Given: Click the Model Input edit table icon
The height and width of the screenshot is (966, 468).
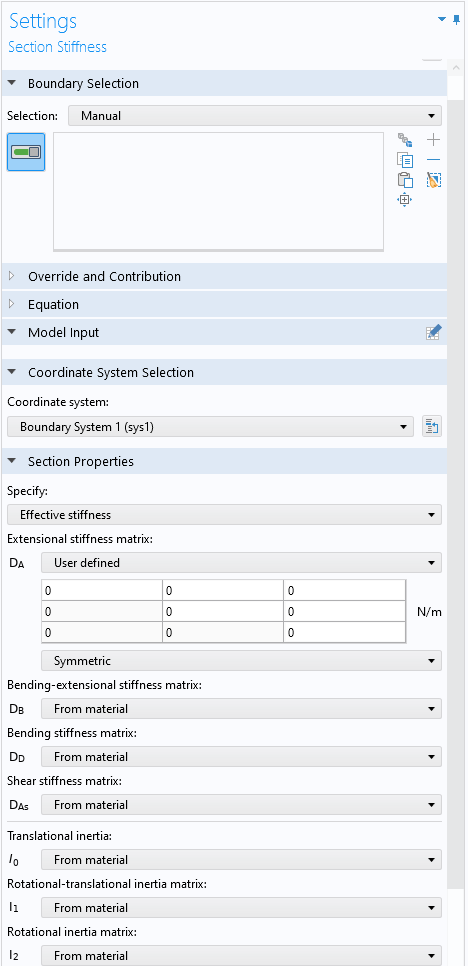Looking at the screenshot, I should [434, 333].
